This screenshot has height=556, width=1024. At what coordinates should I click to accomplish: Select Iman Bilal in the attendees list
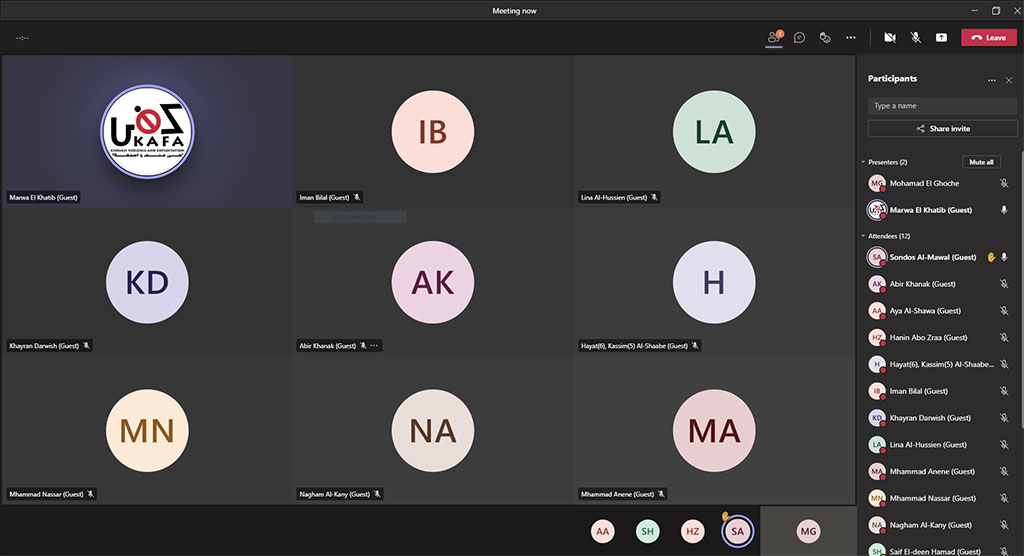point(918,391)
